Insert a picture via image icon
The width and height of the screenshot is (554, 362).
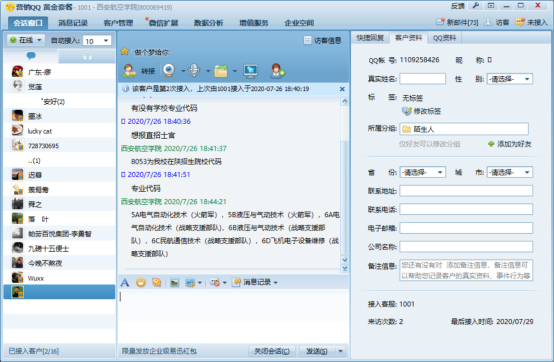(174, 283)
